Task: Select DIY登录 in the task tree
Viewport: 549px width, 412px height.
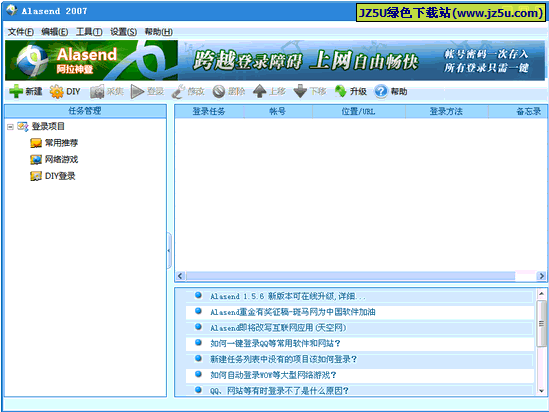Action: click(60, 176)
